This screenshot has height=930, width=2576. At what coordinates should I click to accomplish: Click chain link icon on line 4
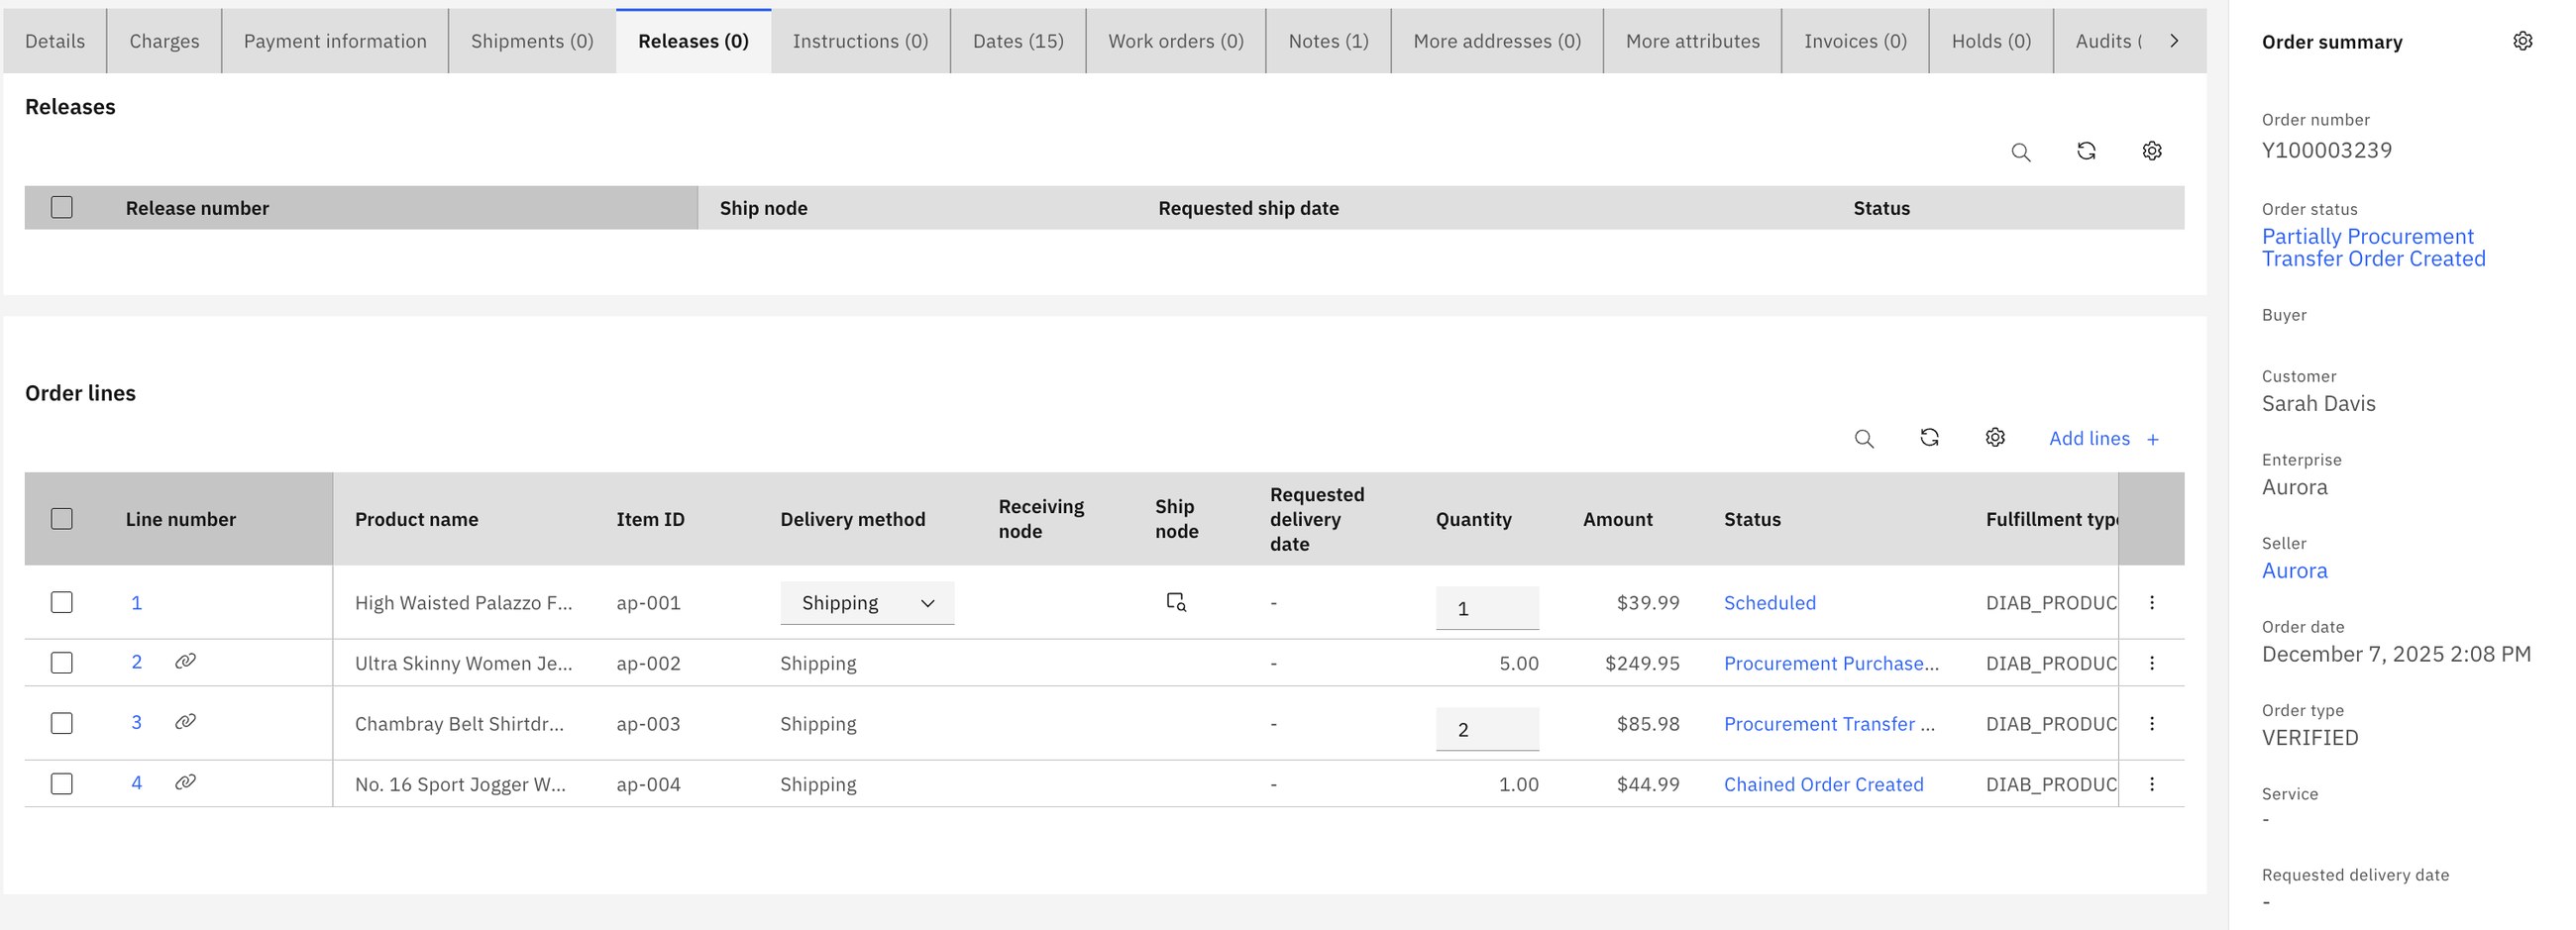[185, 782]
